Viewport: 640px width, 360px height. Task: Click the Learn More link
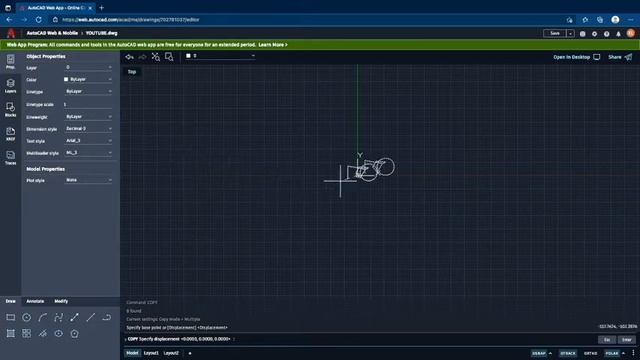(x=273, y=44)
